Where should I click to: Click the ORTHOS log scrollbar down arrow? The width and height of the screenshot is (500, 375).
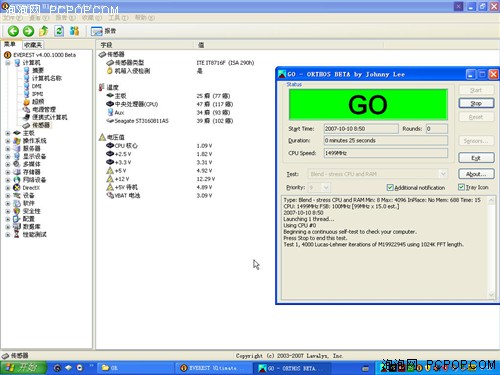point(491,294)
